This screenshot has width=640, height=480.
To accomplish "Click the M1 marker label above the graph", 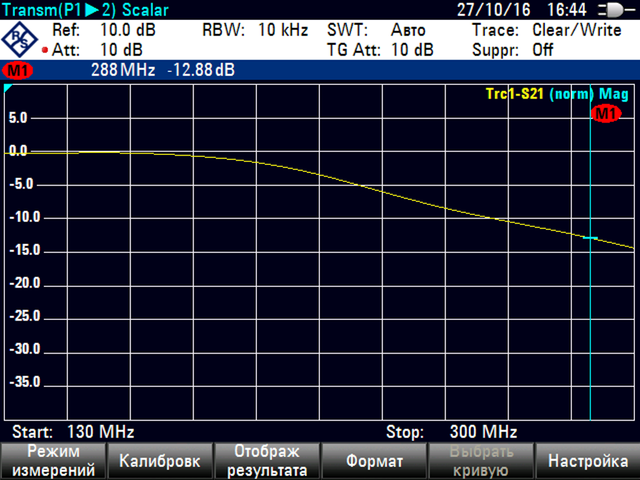I will point(606,114).
